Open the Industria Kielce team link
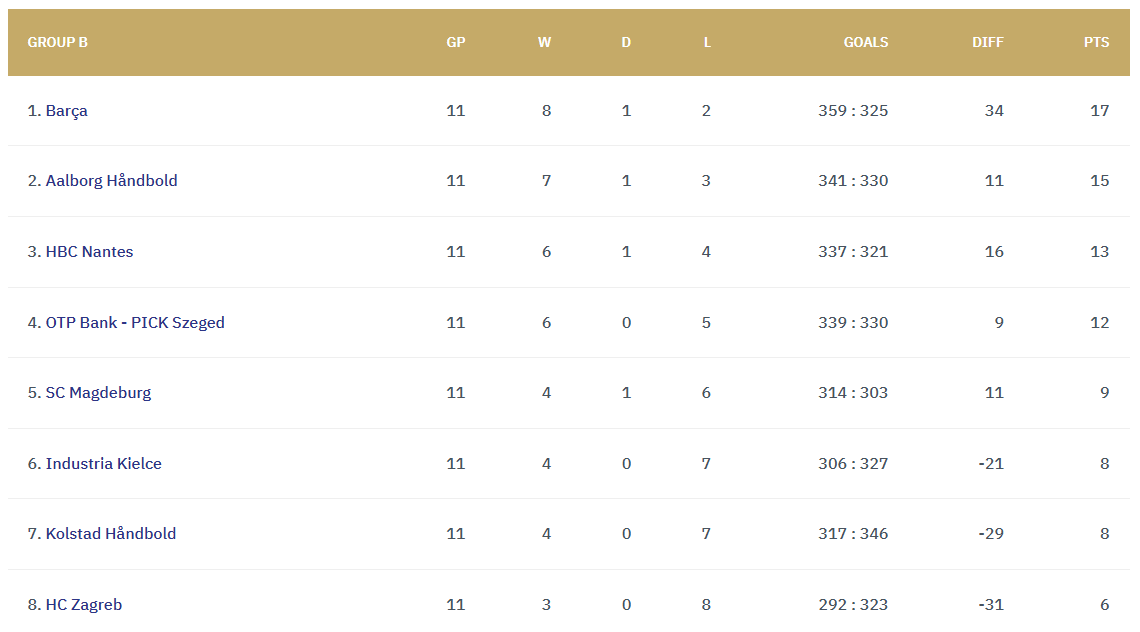Viewport: 1140px width, 632px height. tap(103, 464)
